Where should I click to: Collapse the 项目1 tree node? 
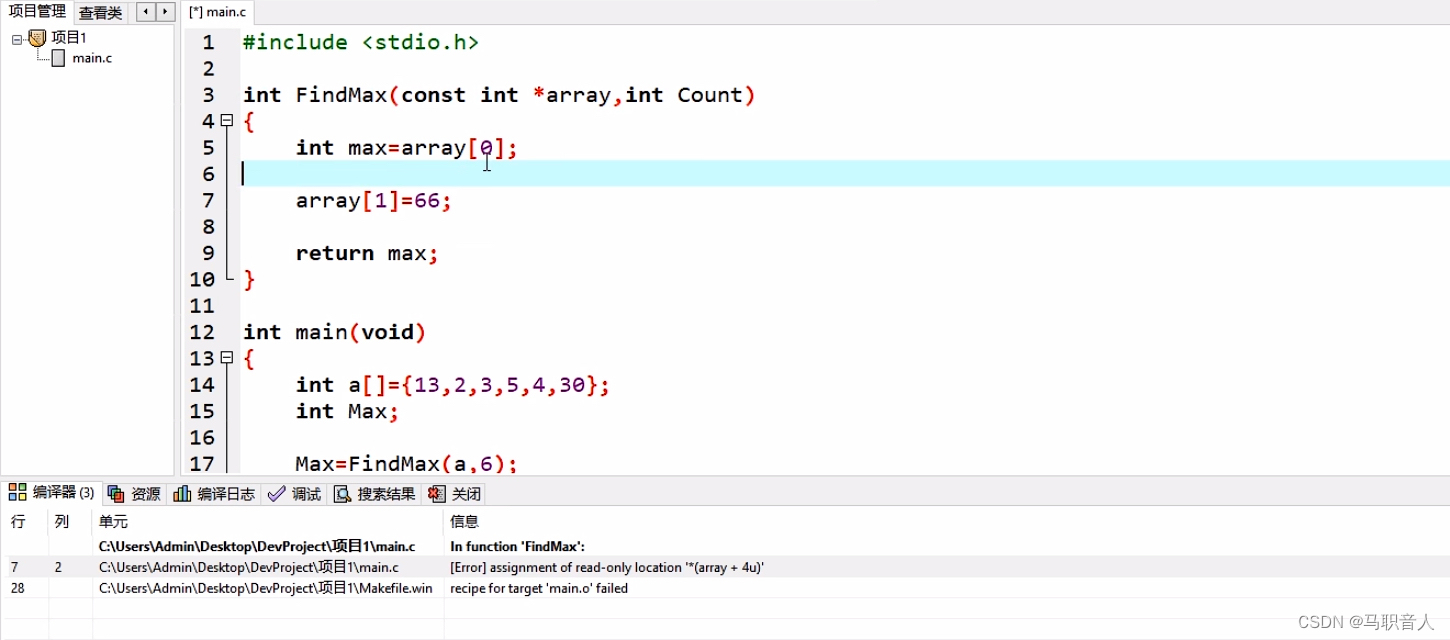pyautogui.click(x=16, y=39)
